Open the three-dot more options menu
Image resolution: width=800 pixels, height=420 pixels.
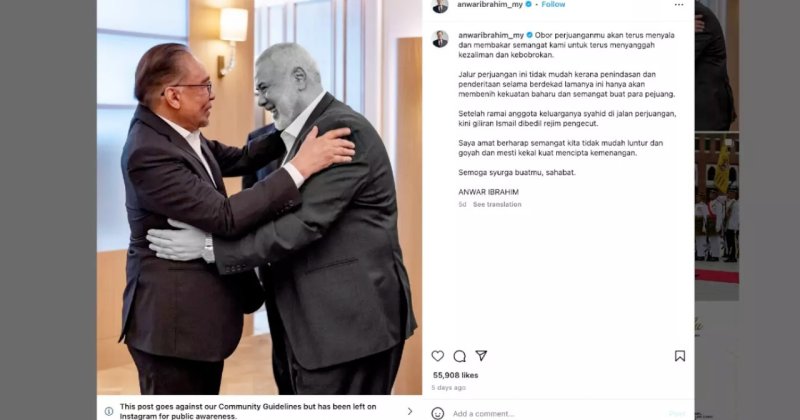tap(679, 5)
